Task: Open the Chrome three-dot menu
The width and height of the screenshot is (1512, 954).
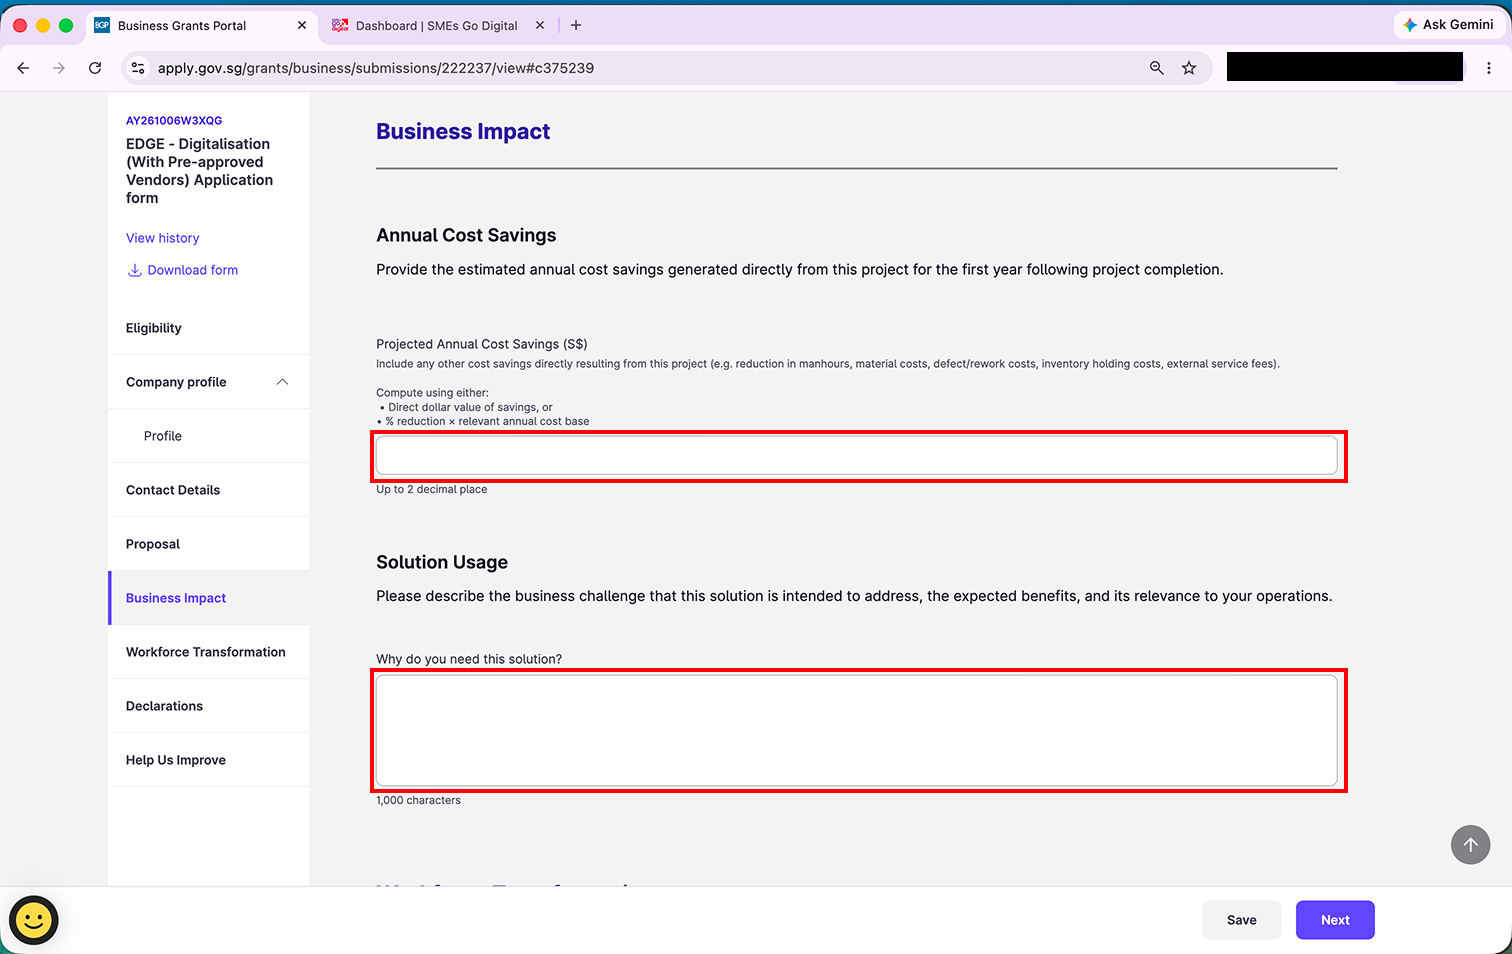Action: 1489,68
